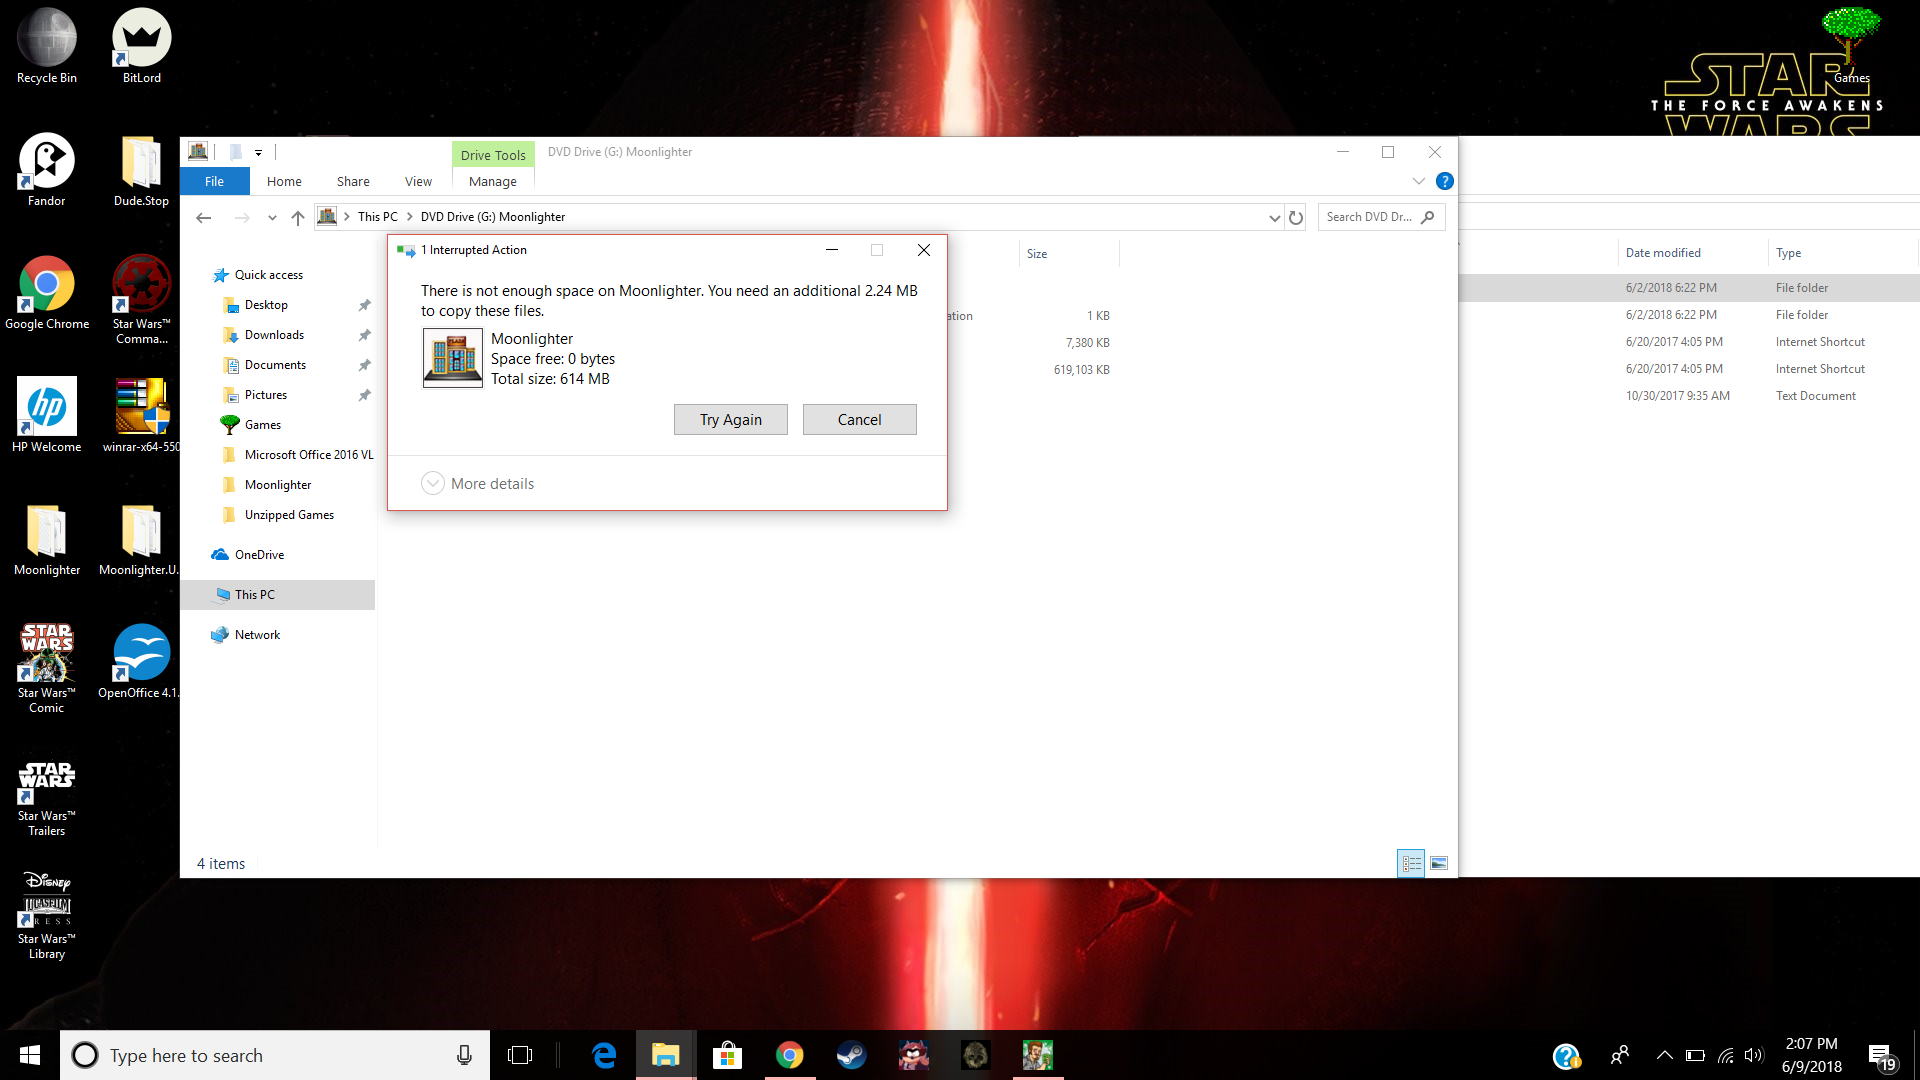This screenshot has width=1920, height=1080.
Task: Expand More details in the dialog
Action: point(478,484)
